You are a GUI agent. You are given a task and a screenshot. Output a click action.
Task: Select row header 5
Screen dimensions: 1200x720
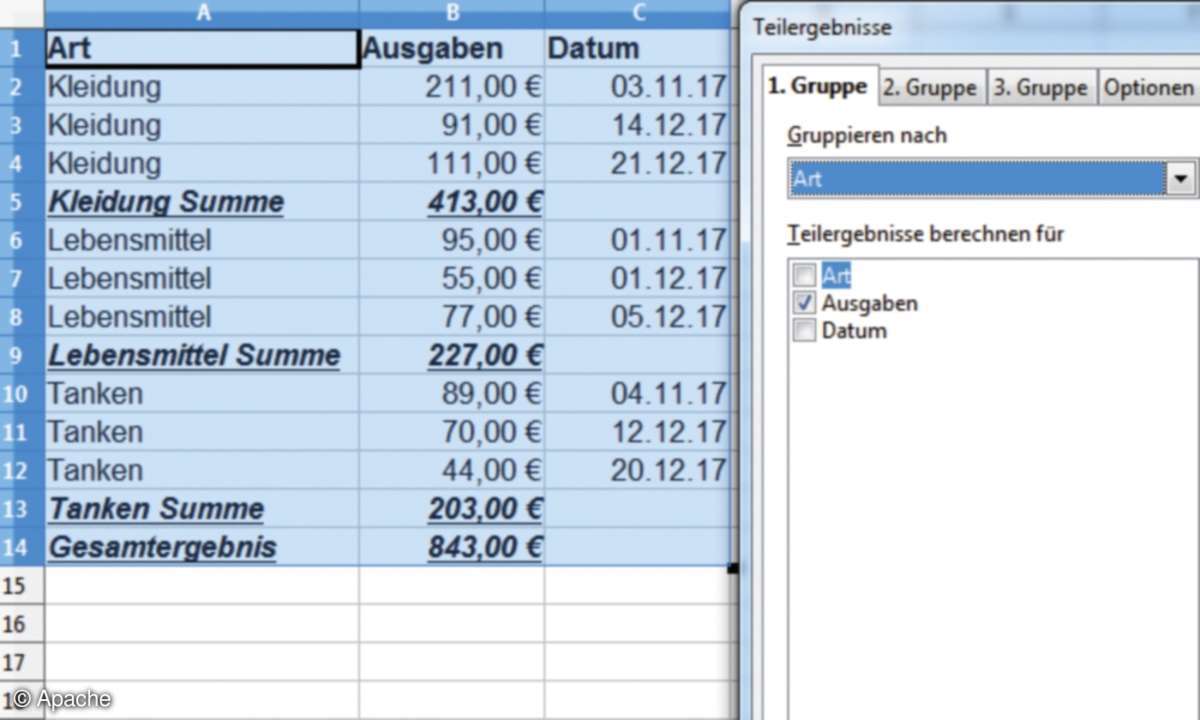pyautogui.click(x=22, y=201)
